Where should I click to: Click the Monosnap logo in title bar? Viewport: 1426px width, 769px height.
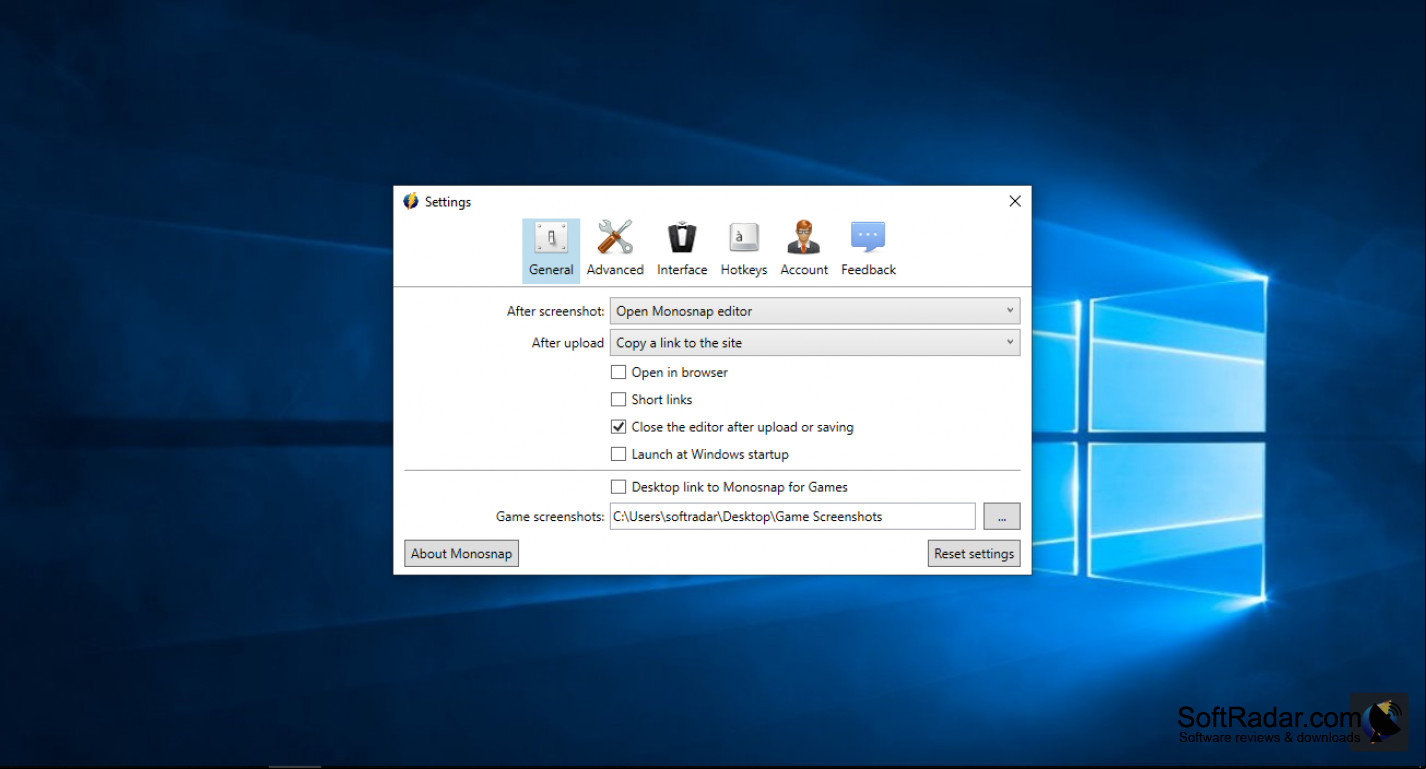coord(411,201)
